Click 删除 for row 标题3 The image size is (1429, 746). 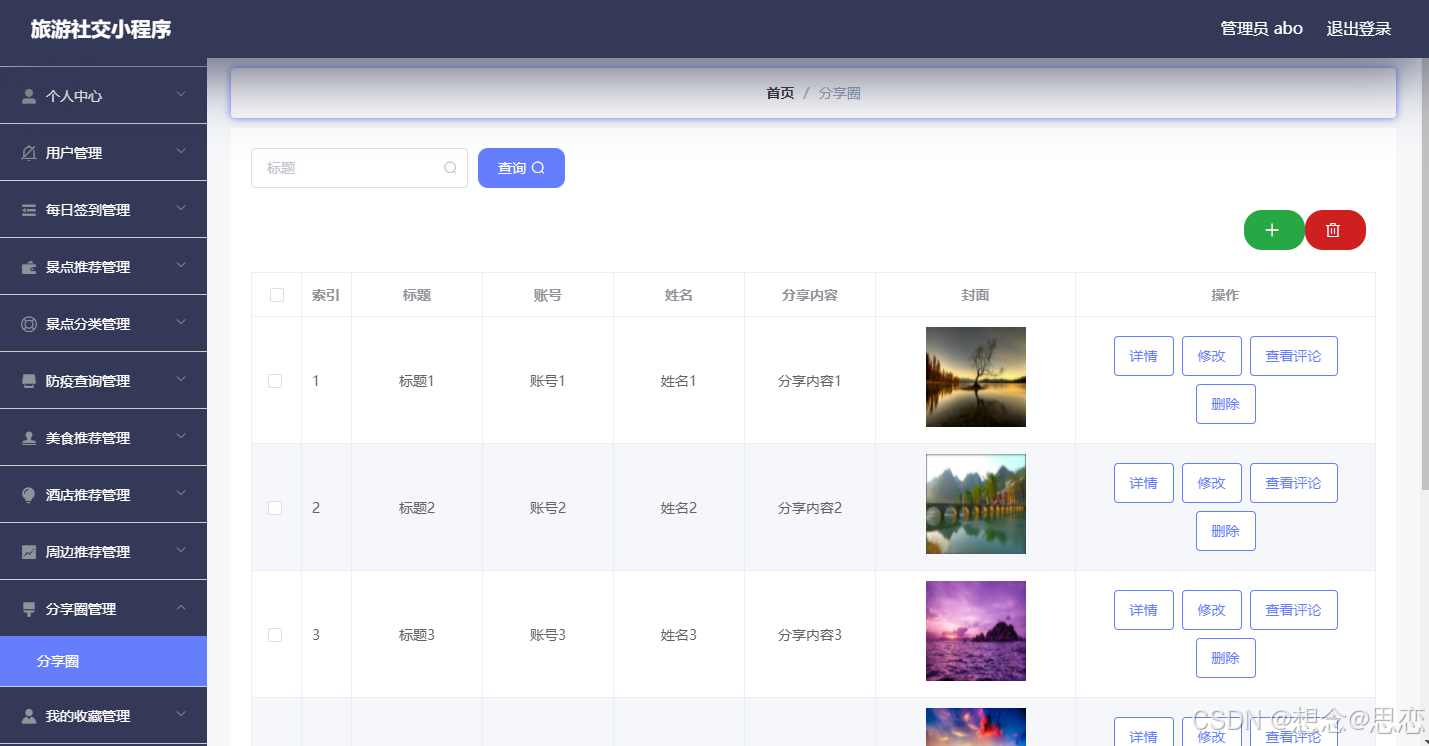pyautogui.click(x=1225, y=658)
